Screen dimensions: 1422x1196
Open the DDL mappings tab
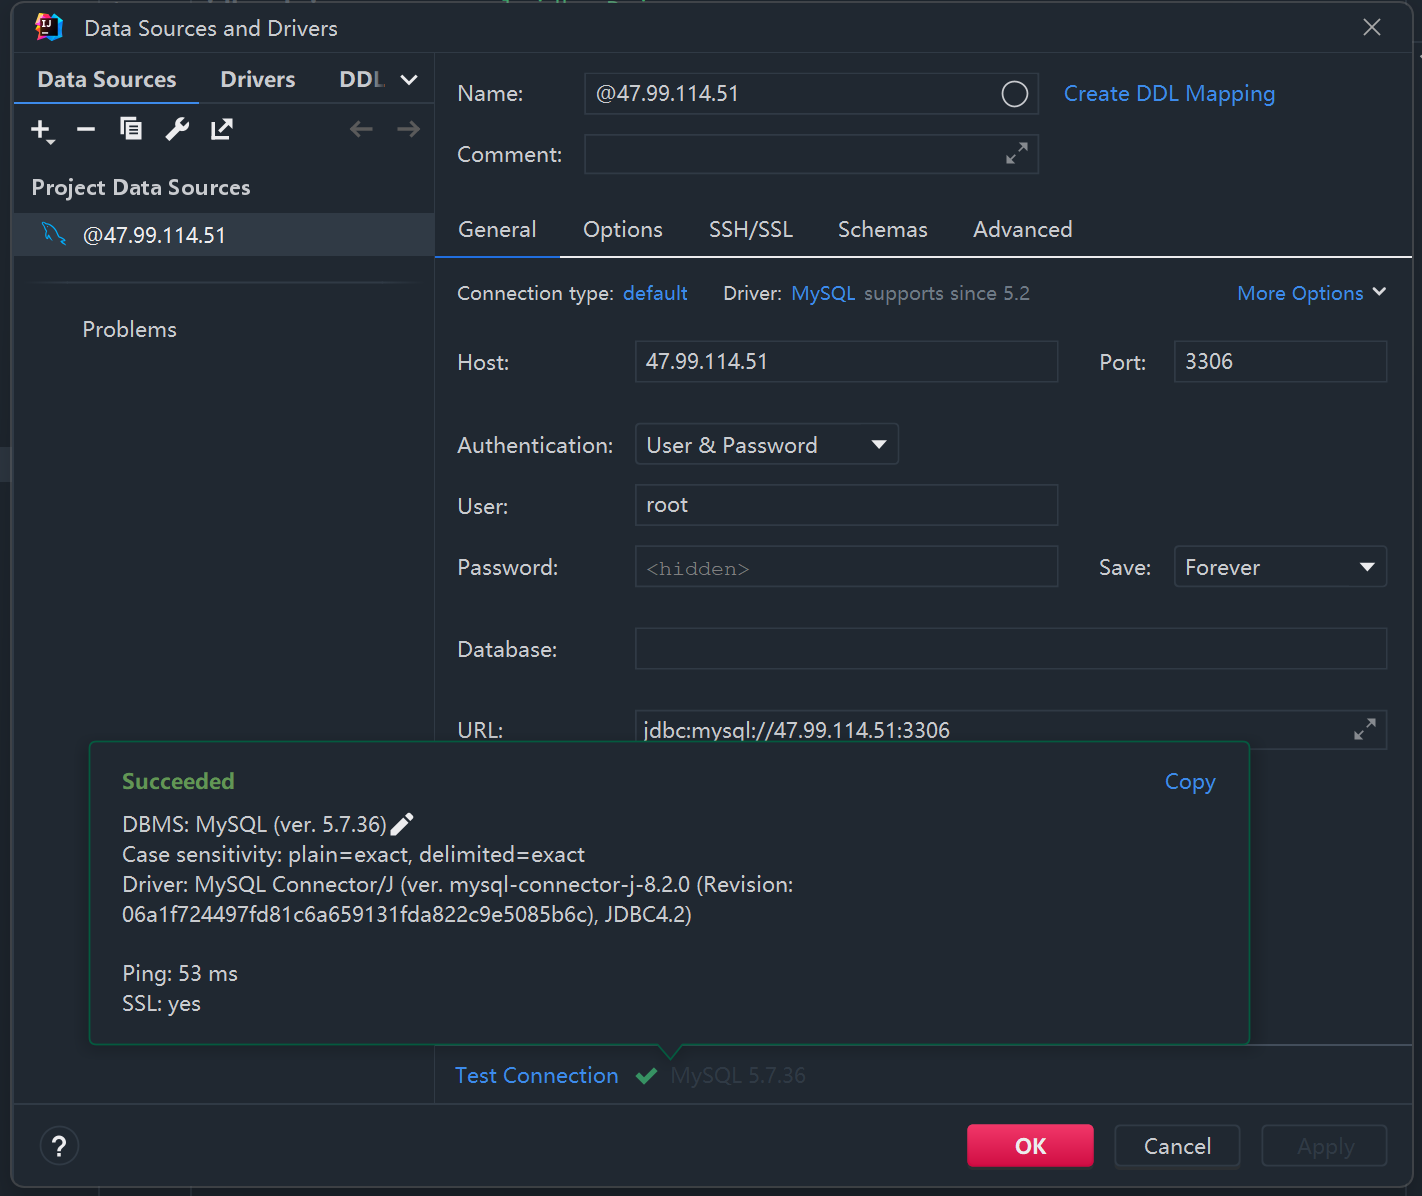[362, 80]
